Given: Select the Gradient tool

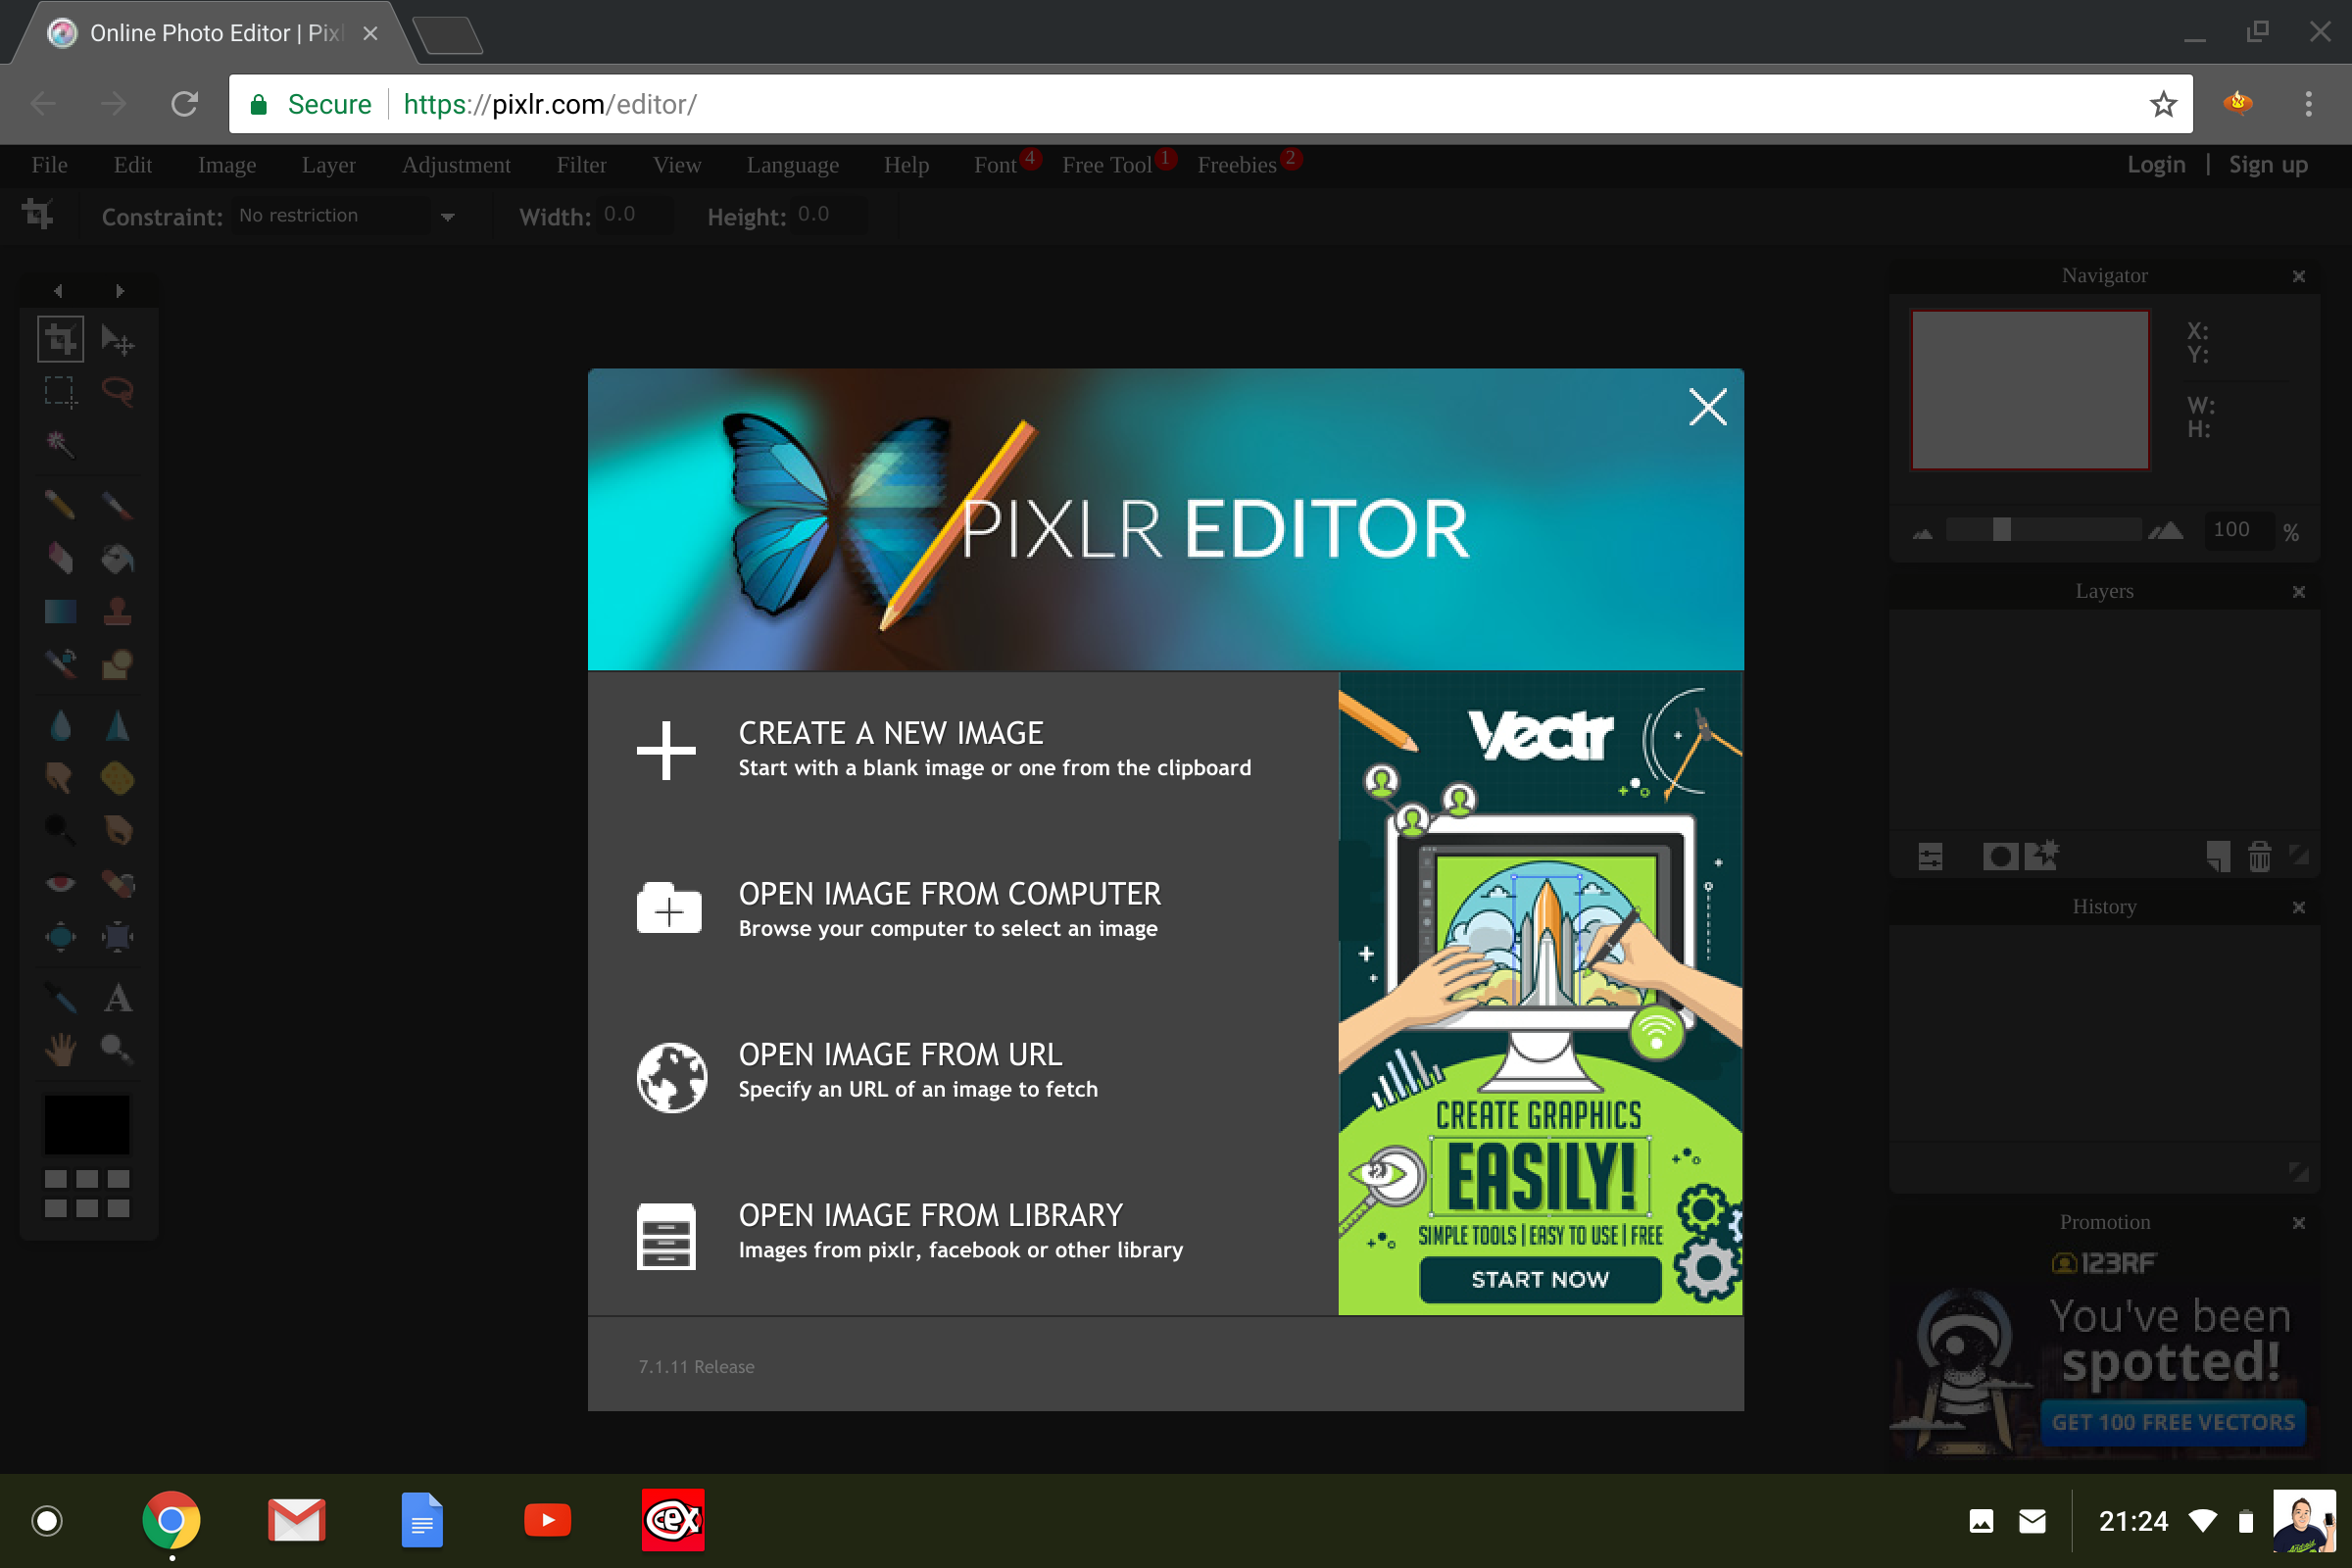Looking at the screenshot, I should click(x=60, y=611).
